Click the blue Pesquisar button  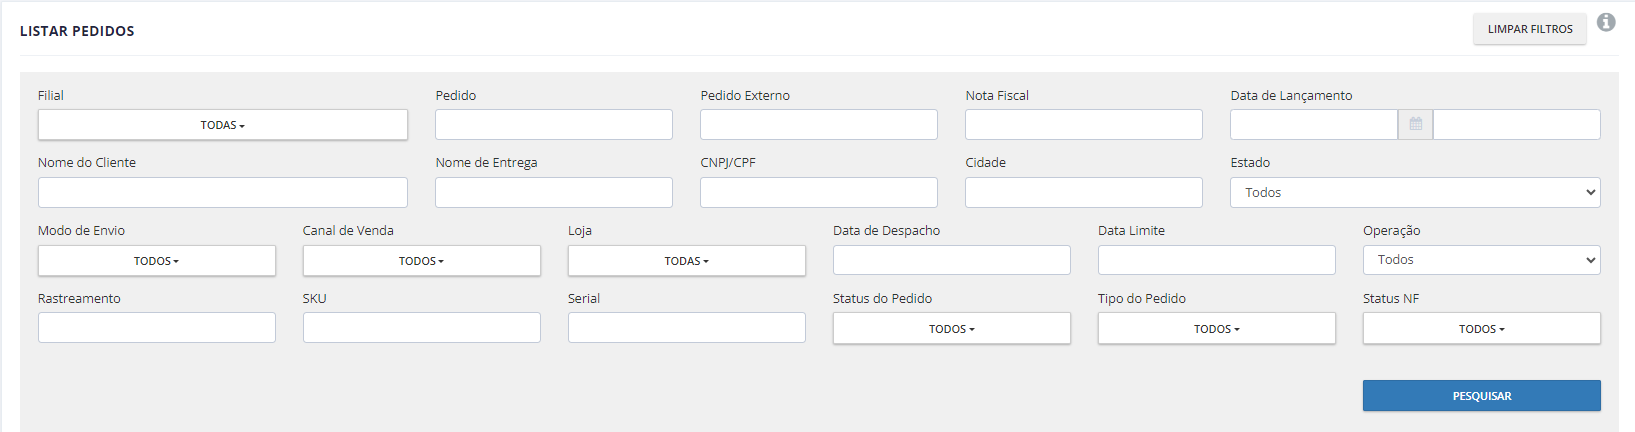point(1481,396)
